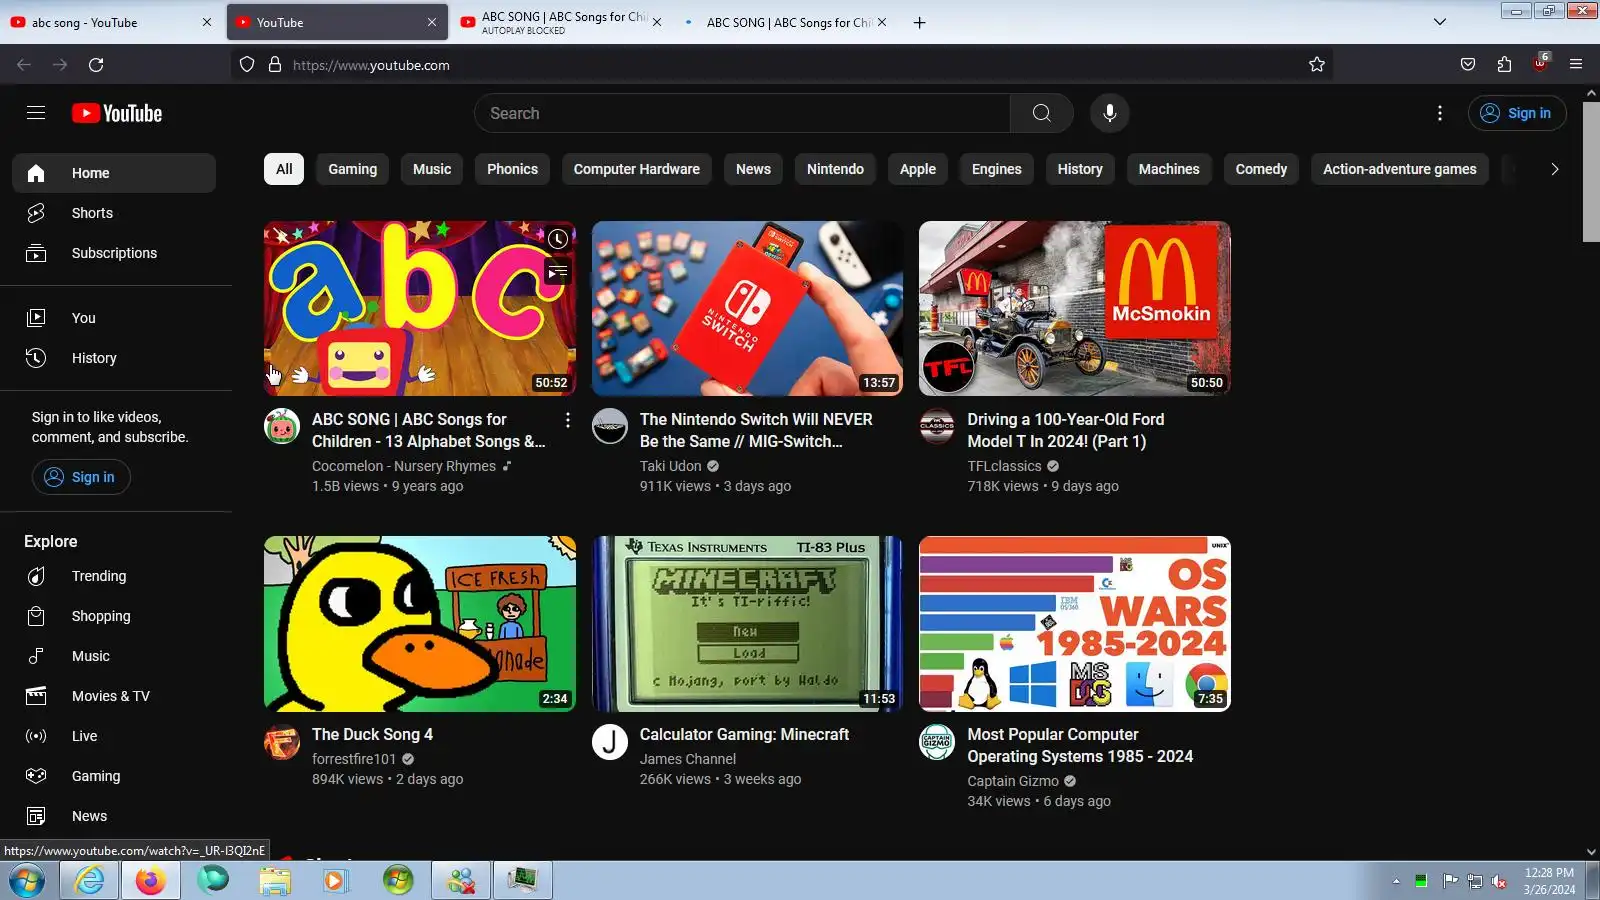
Task: Click Sign in button in the top header
Action: pyautogui.click(x=1516, y=113)
